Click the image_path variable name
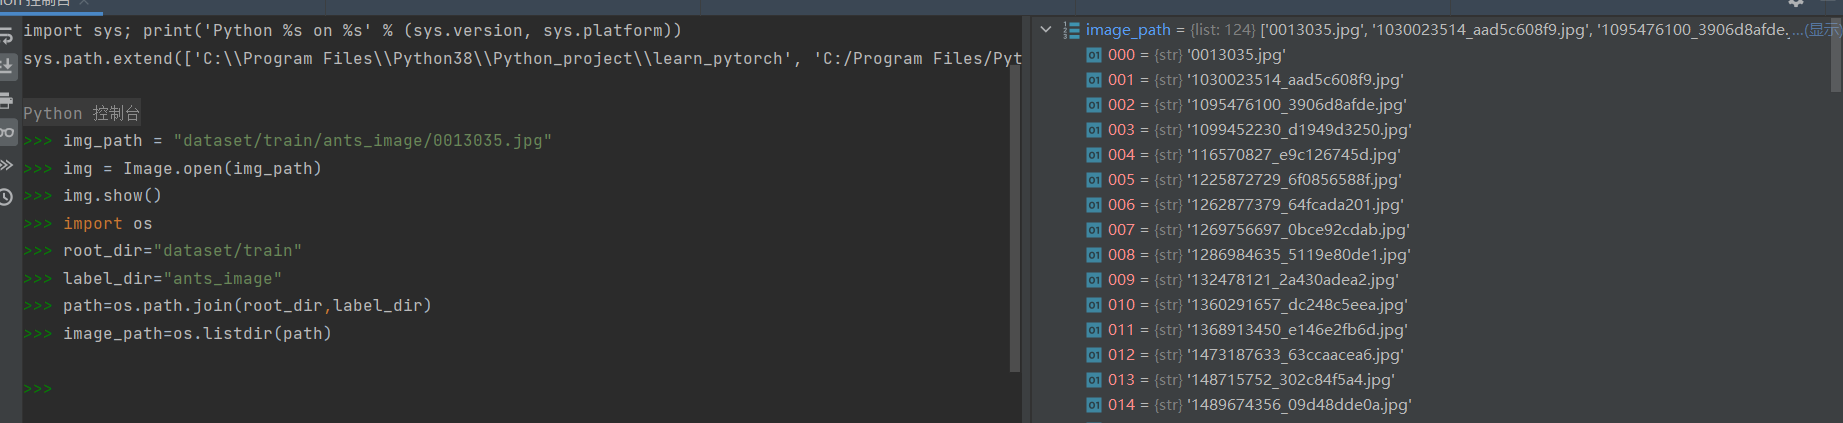This screenshot has height=423, width=1843. [x=1128, y=30]
